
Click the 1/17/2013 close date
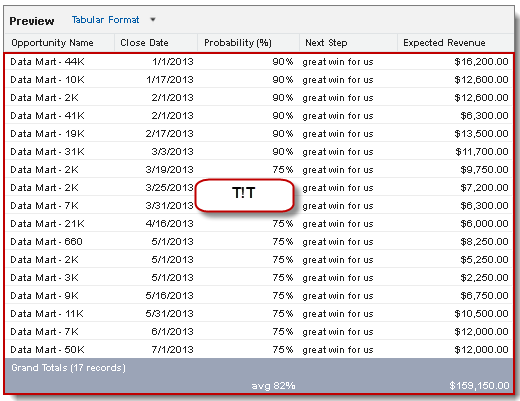[170, 80]
